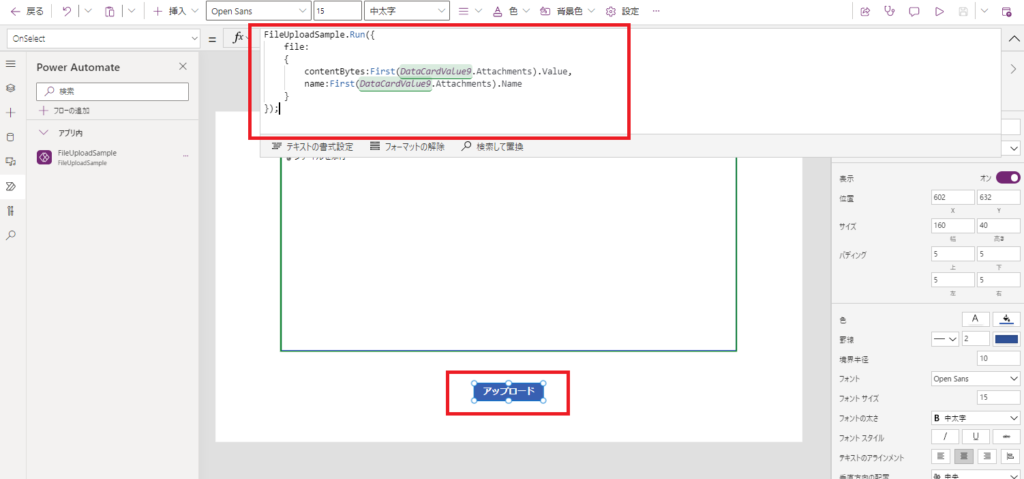The image size is (1024, 479).
Task: Click the X position field 602
Action: click(954, 197)
